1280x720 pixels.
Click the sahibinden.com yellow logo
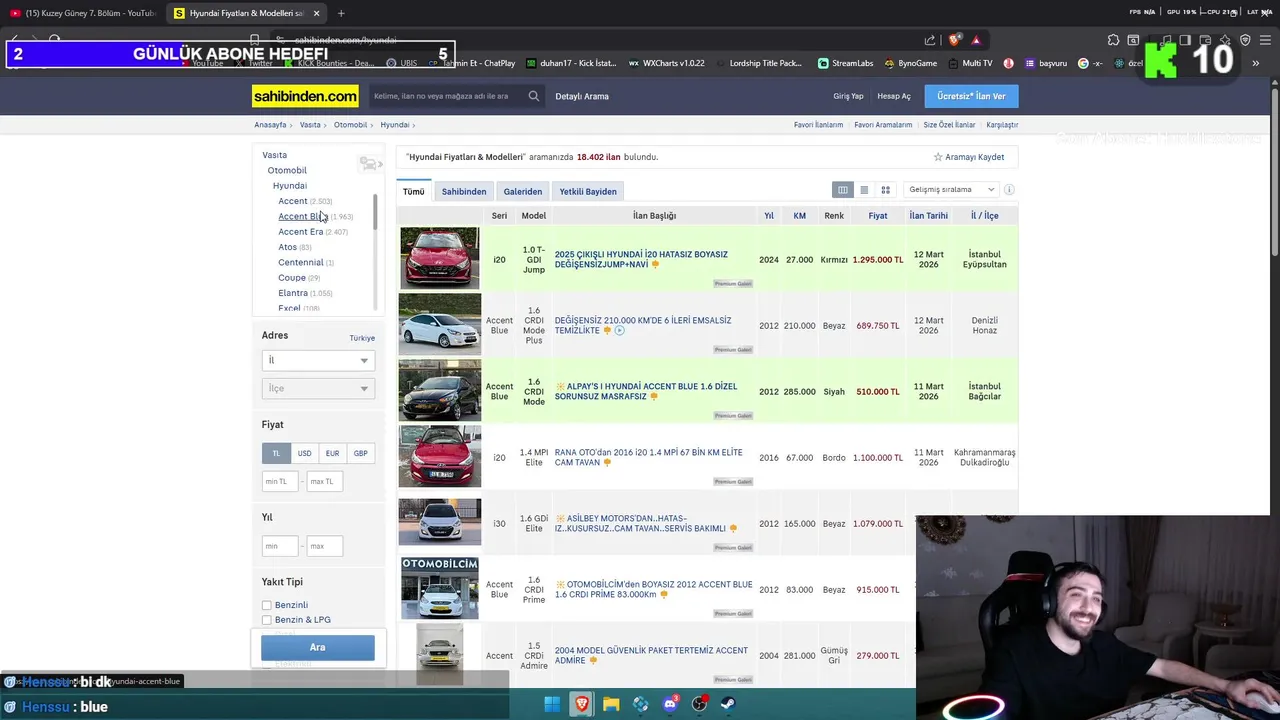pos(305,96)
